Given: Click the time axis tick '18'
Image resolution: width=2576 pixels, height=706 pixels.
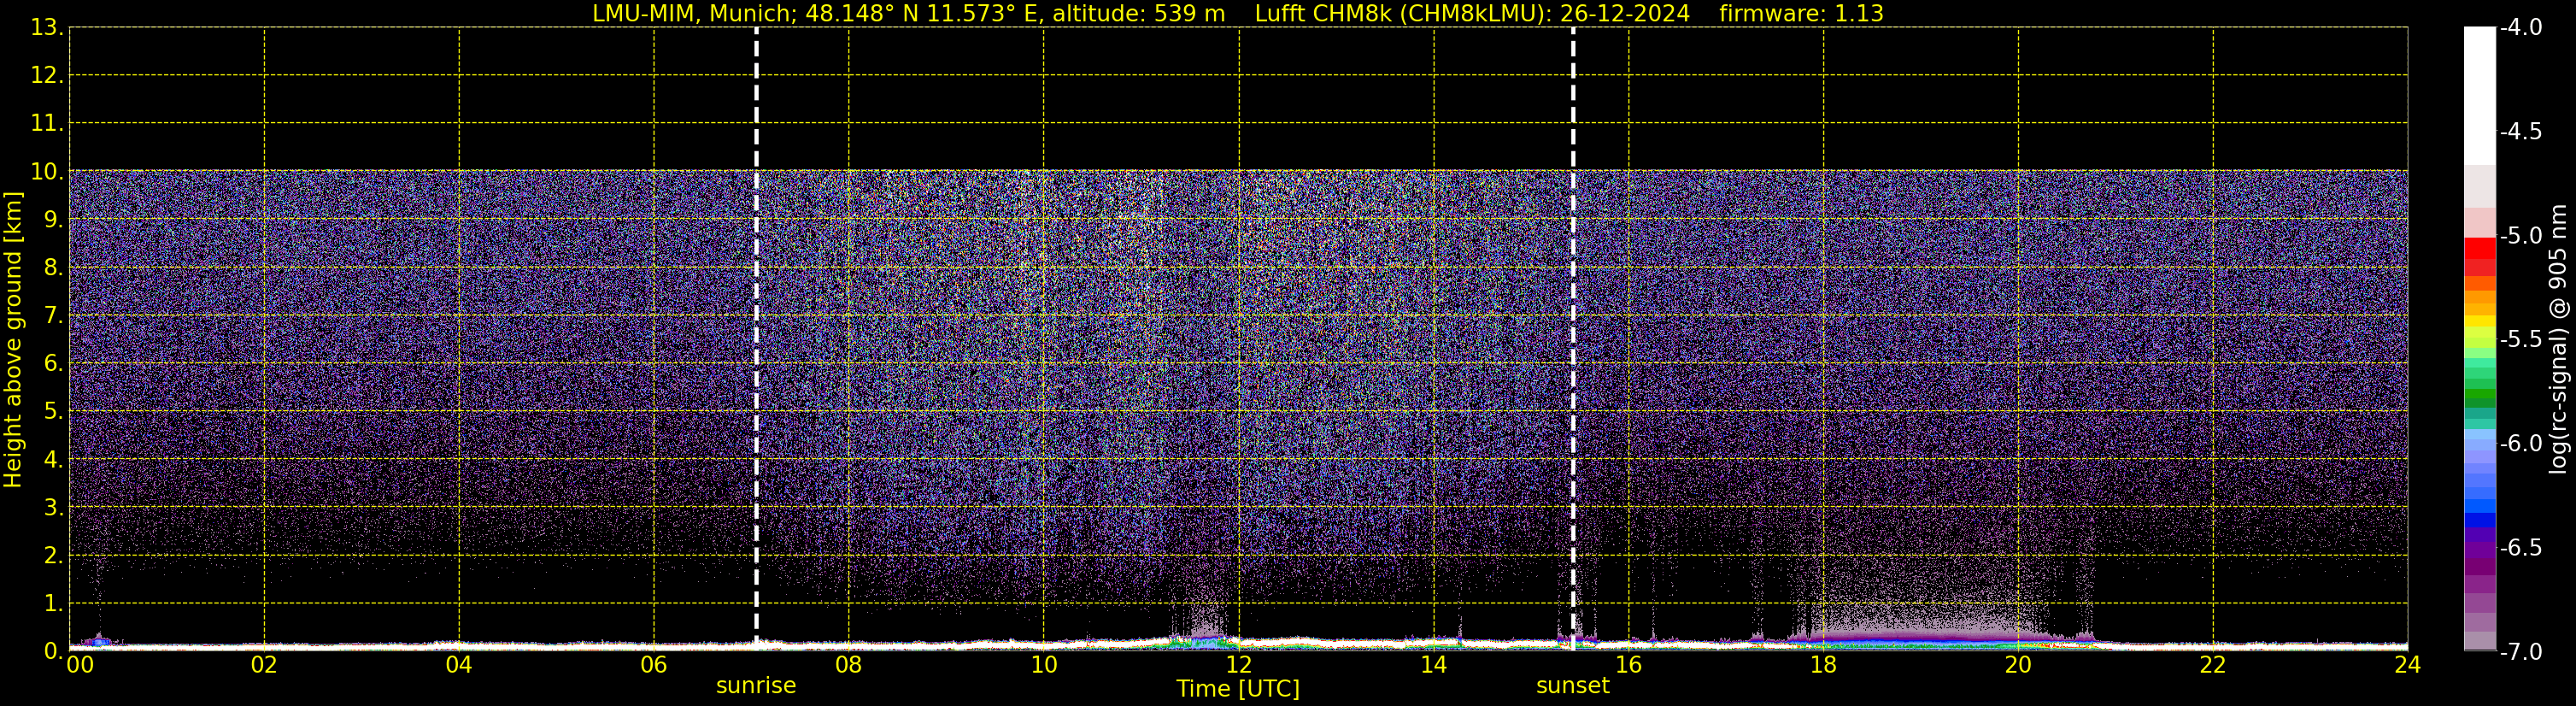Looking at the screenshot, I should coord(1823,665).
